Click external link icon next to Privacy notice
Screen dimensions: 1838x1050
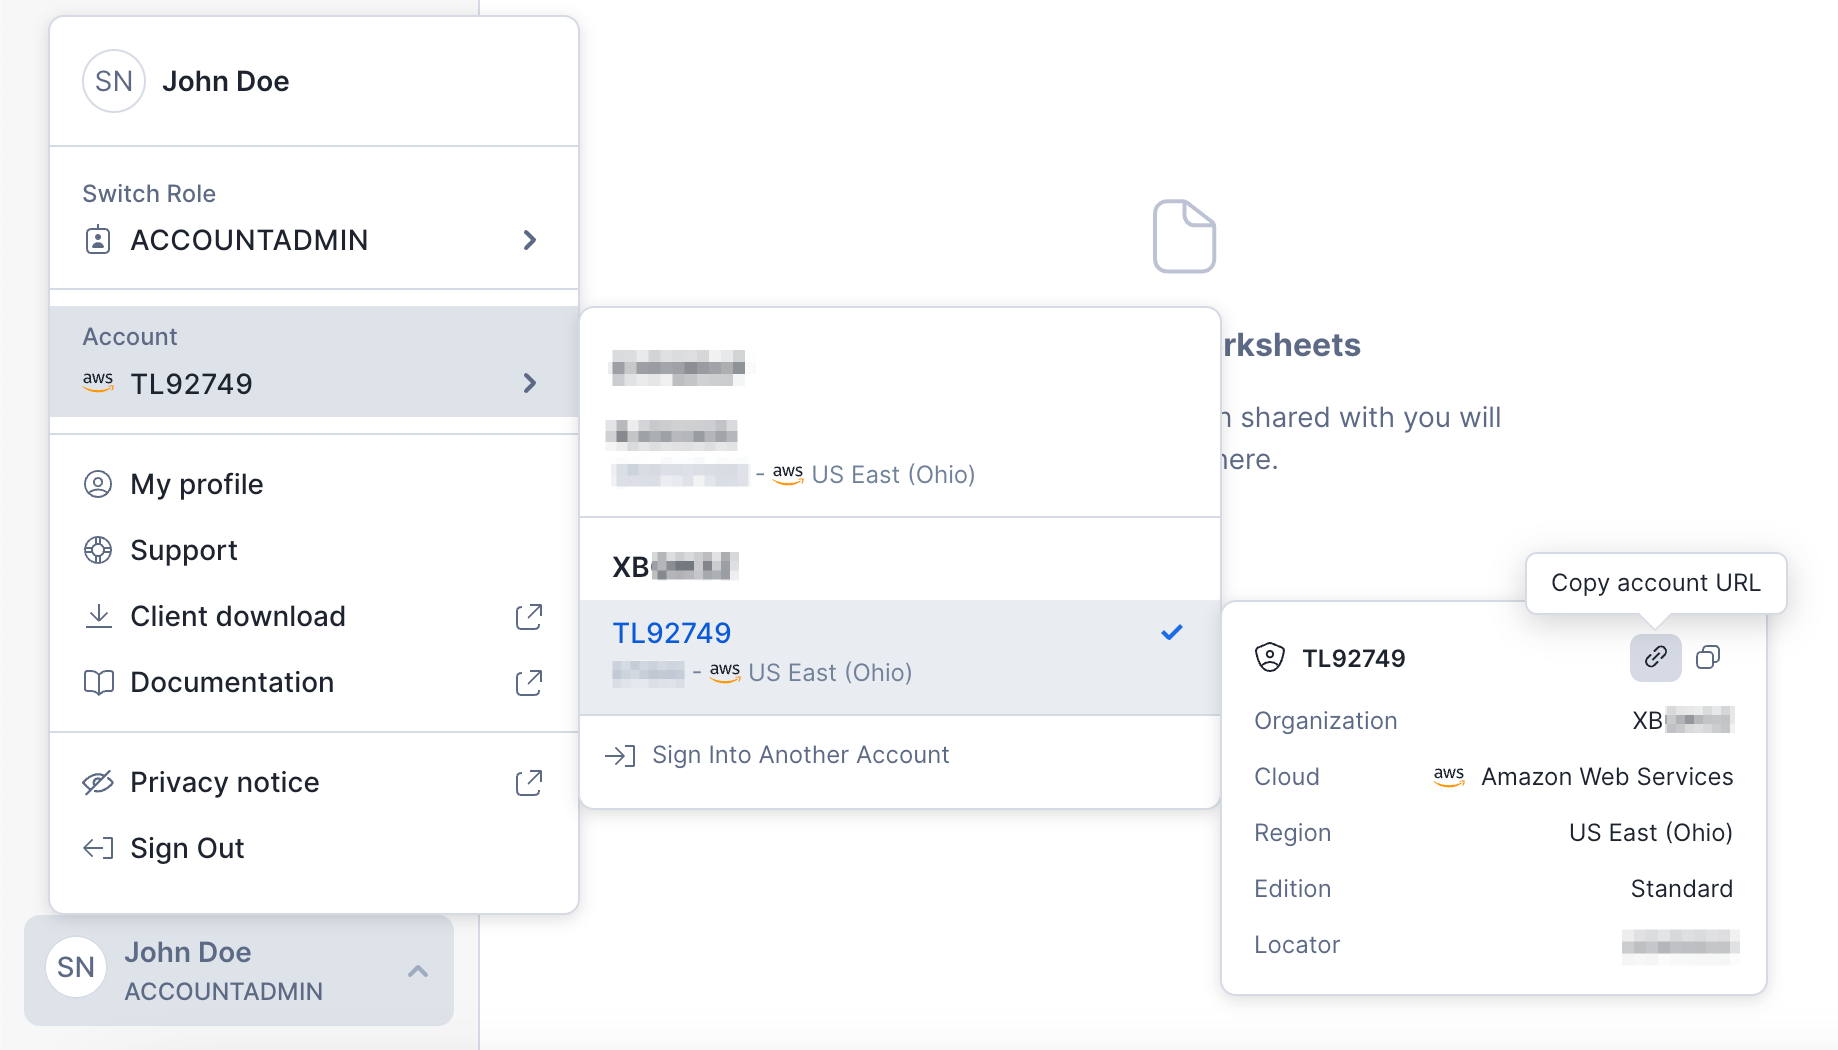click(x=529, y=783)
